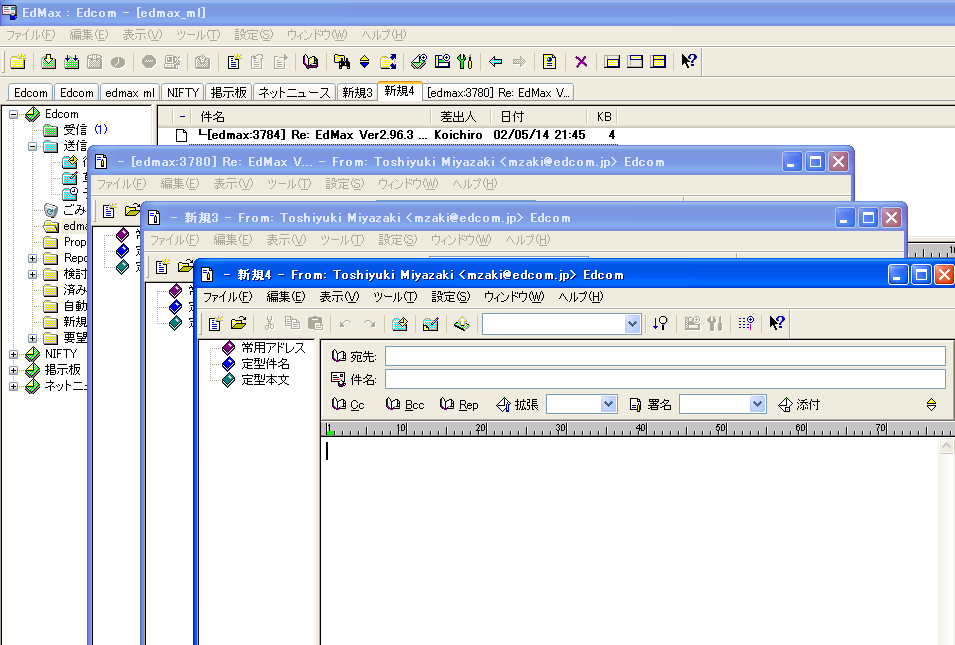Image resolution: width=955 pixels, height=645 pixels.
Task: Open 設定(S) menu in 新規4 window
Action: [x=451, y=297]
